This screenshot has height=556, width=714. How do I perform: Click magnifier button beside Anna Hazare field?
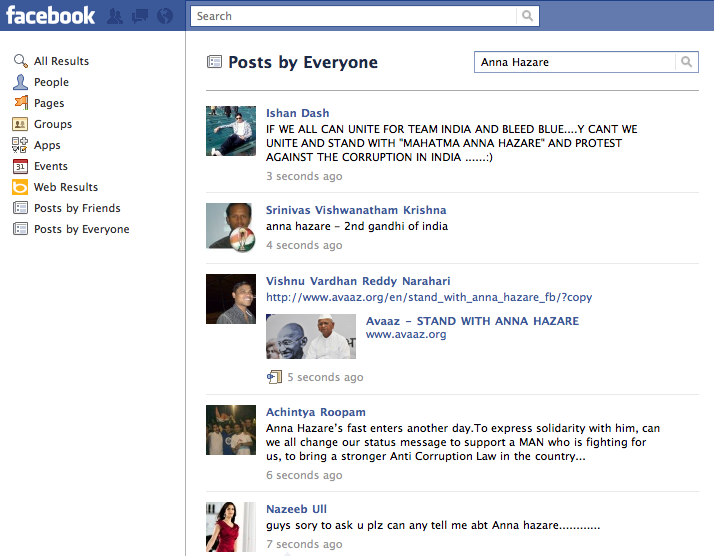(686, 61)
